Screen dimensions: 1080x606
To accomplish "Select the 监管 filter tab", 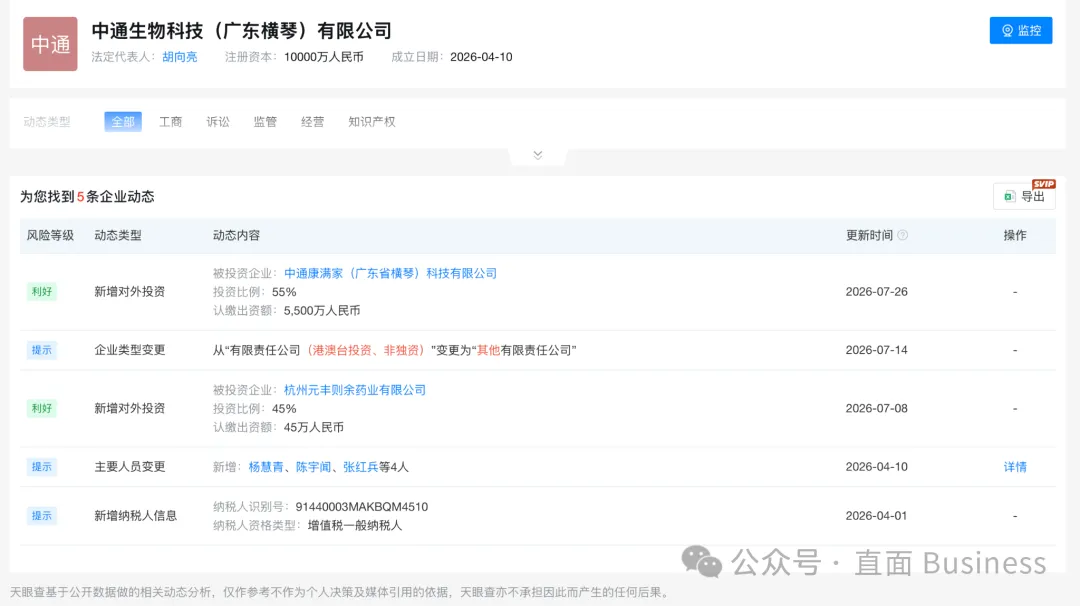I will 265,122.
